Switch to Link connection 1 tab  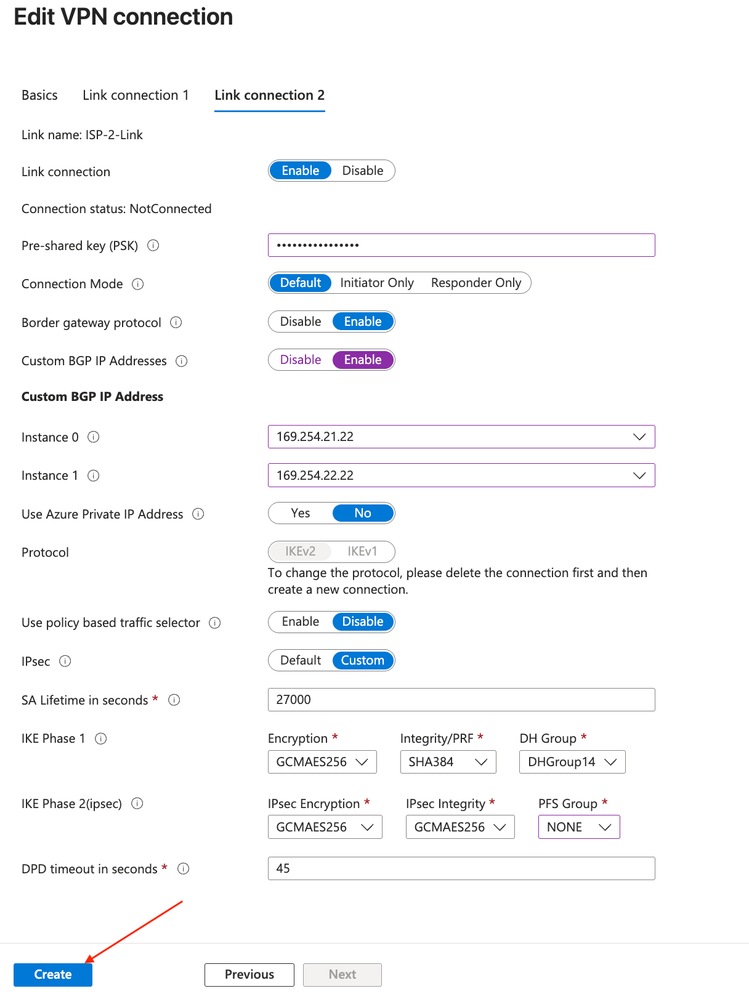(136, 96)
